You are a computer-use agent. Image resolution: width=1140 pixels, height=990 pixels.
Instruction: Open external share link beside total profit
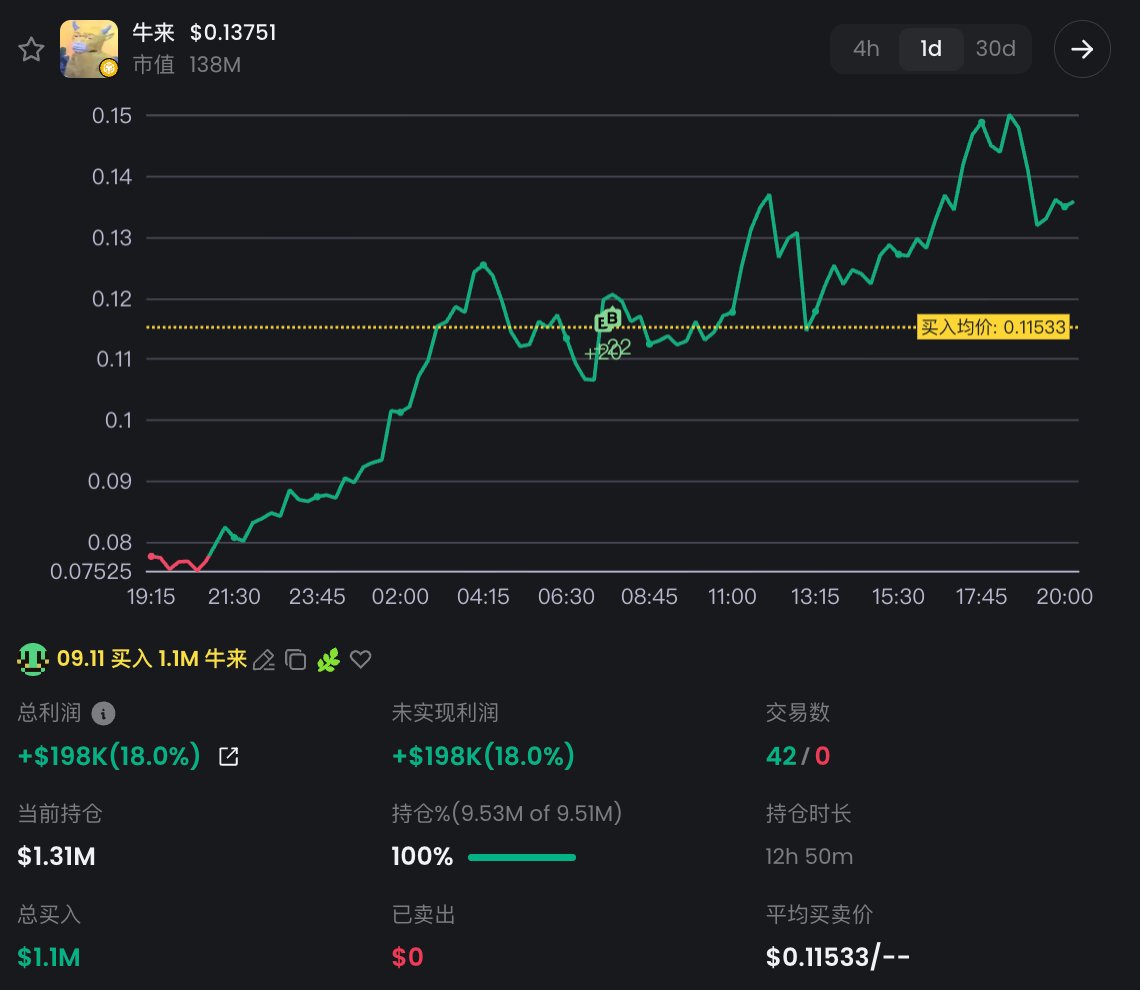tap(228, 757)
